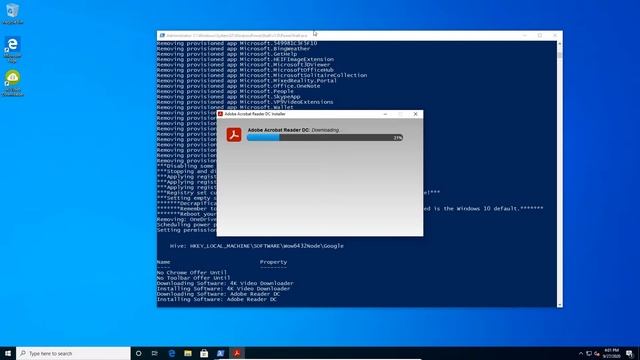
Task: Switch to PowerShell via taskbar icon
Action: [x=220, y=353]
